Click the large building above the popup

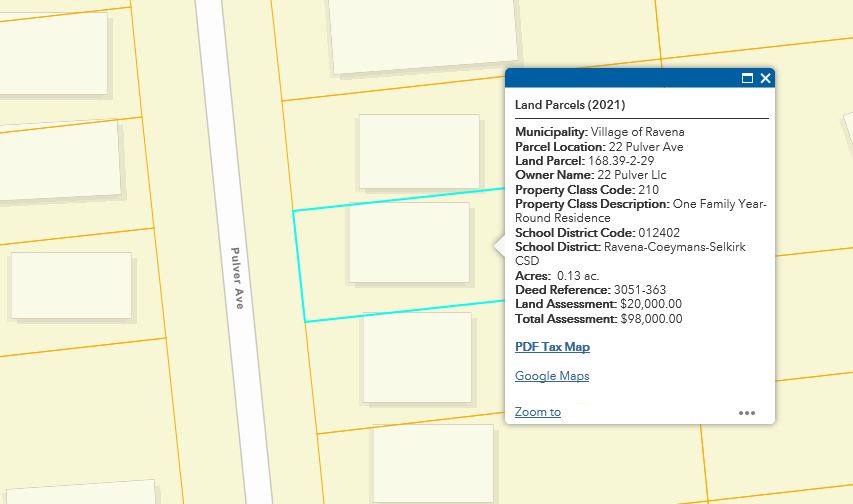point(424,35)
